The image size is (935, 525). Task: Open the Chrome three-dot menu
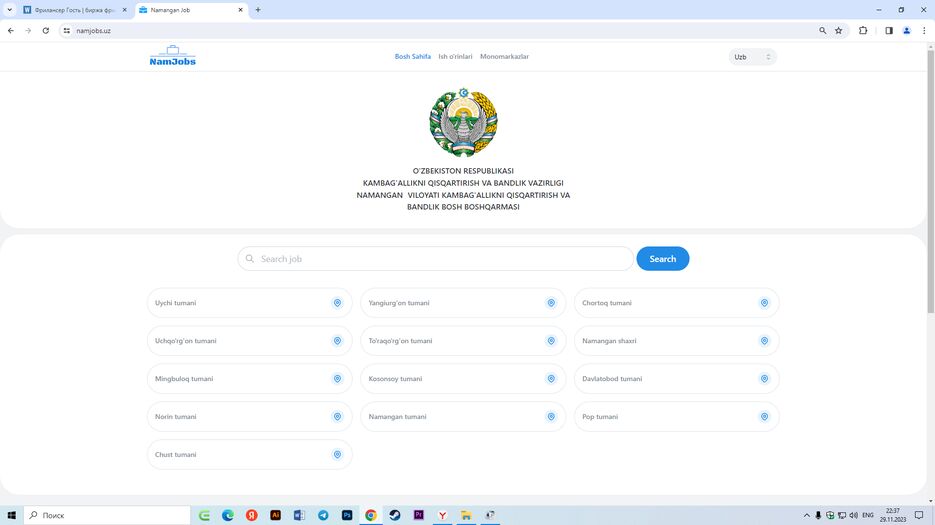[924, 30]
